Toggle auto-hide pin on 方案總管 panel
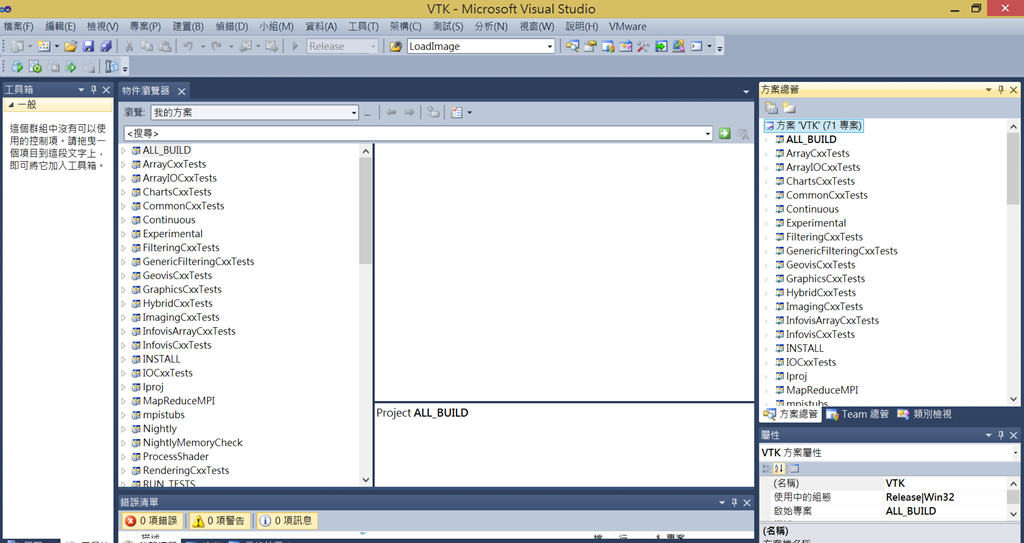This screenshot has height=543, width=1024. coord(1000,90)
